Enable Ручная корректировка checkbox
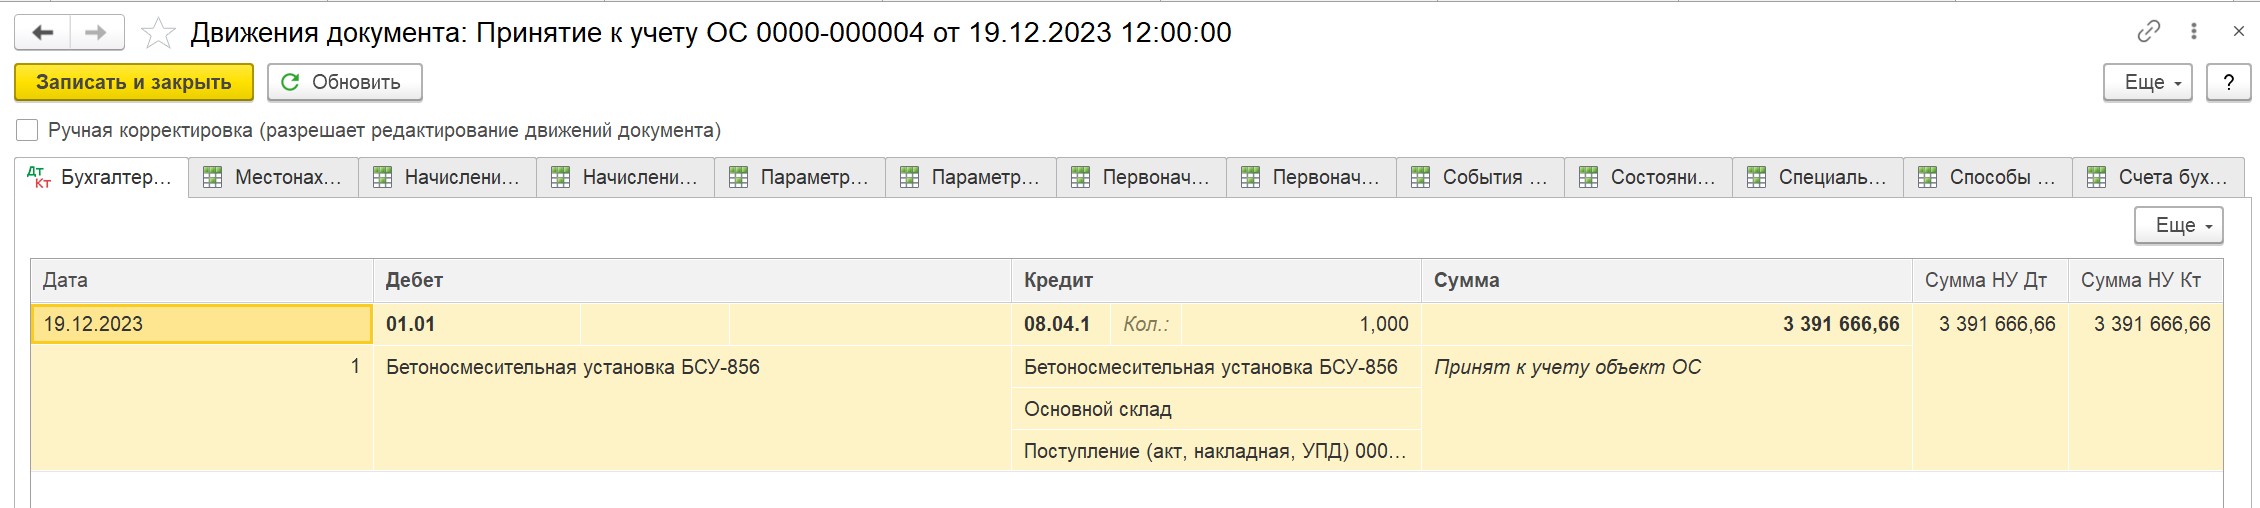This screenshot has height=508, width=2260. pos(27,130)
